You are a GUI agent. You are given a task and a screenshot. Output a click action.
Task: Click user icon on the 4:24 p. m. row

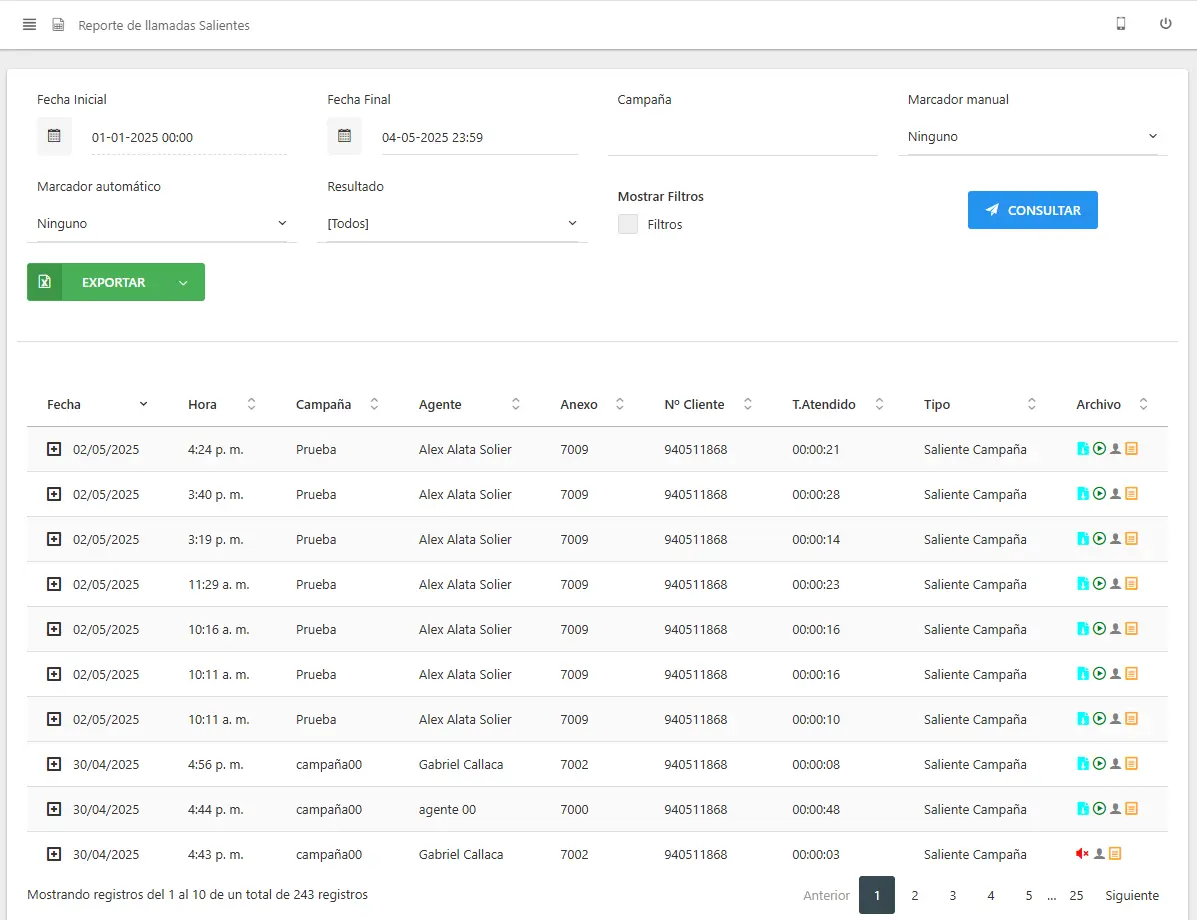pos(1115,449)
